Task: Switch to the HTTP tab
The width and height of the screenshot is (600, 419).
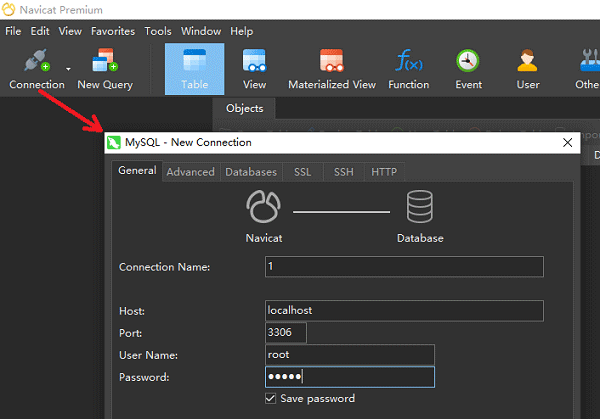Action: coord(384,172)
